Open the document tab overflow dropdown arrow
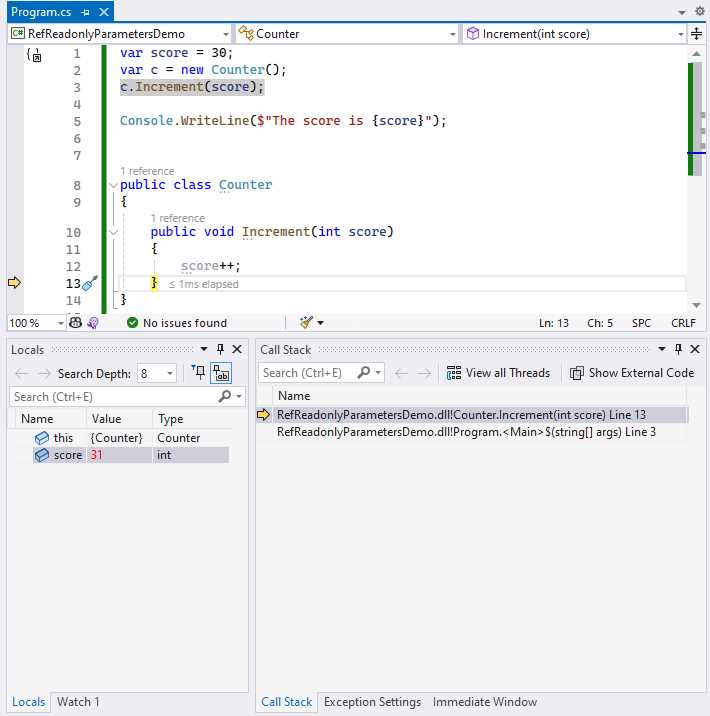 682,12
